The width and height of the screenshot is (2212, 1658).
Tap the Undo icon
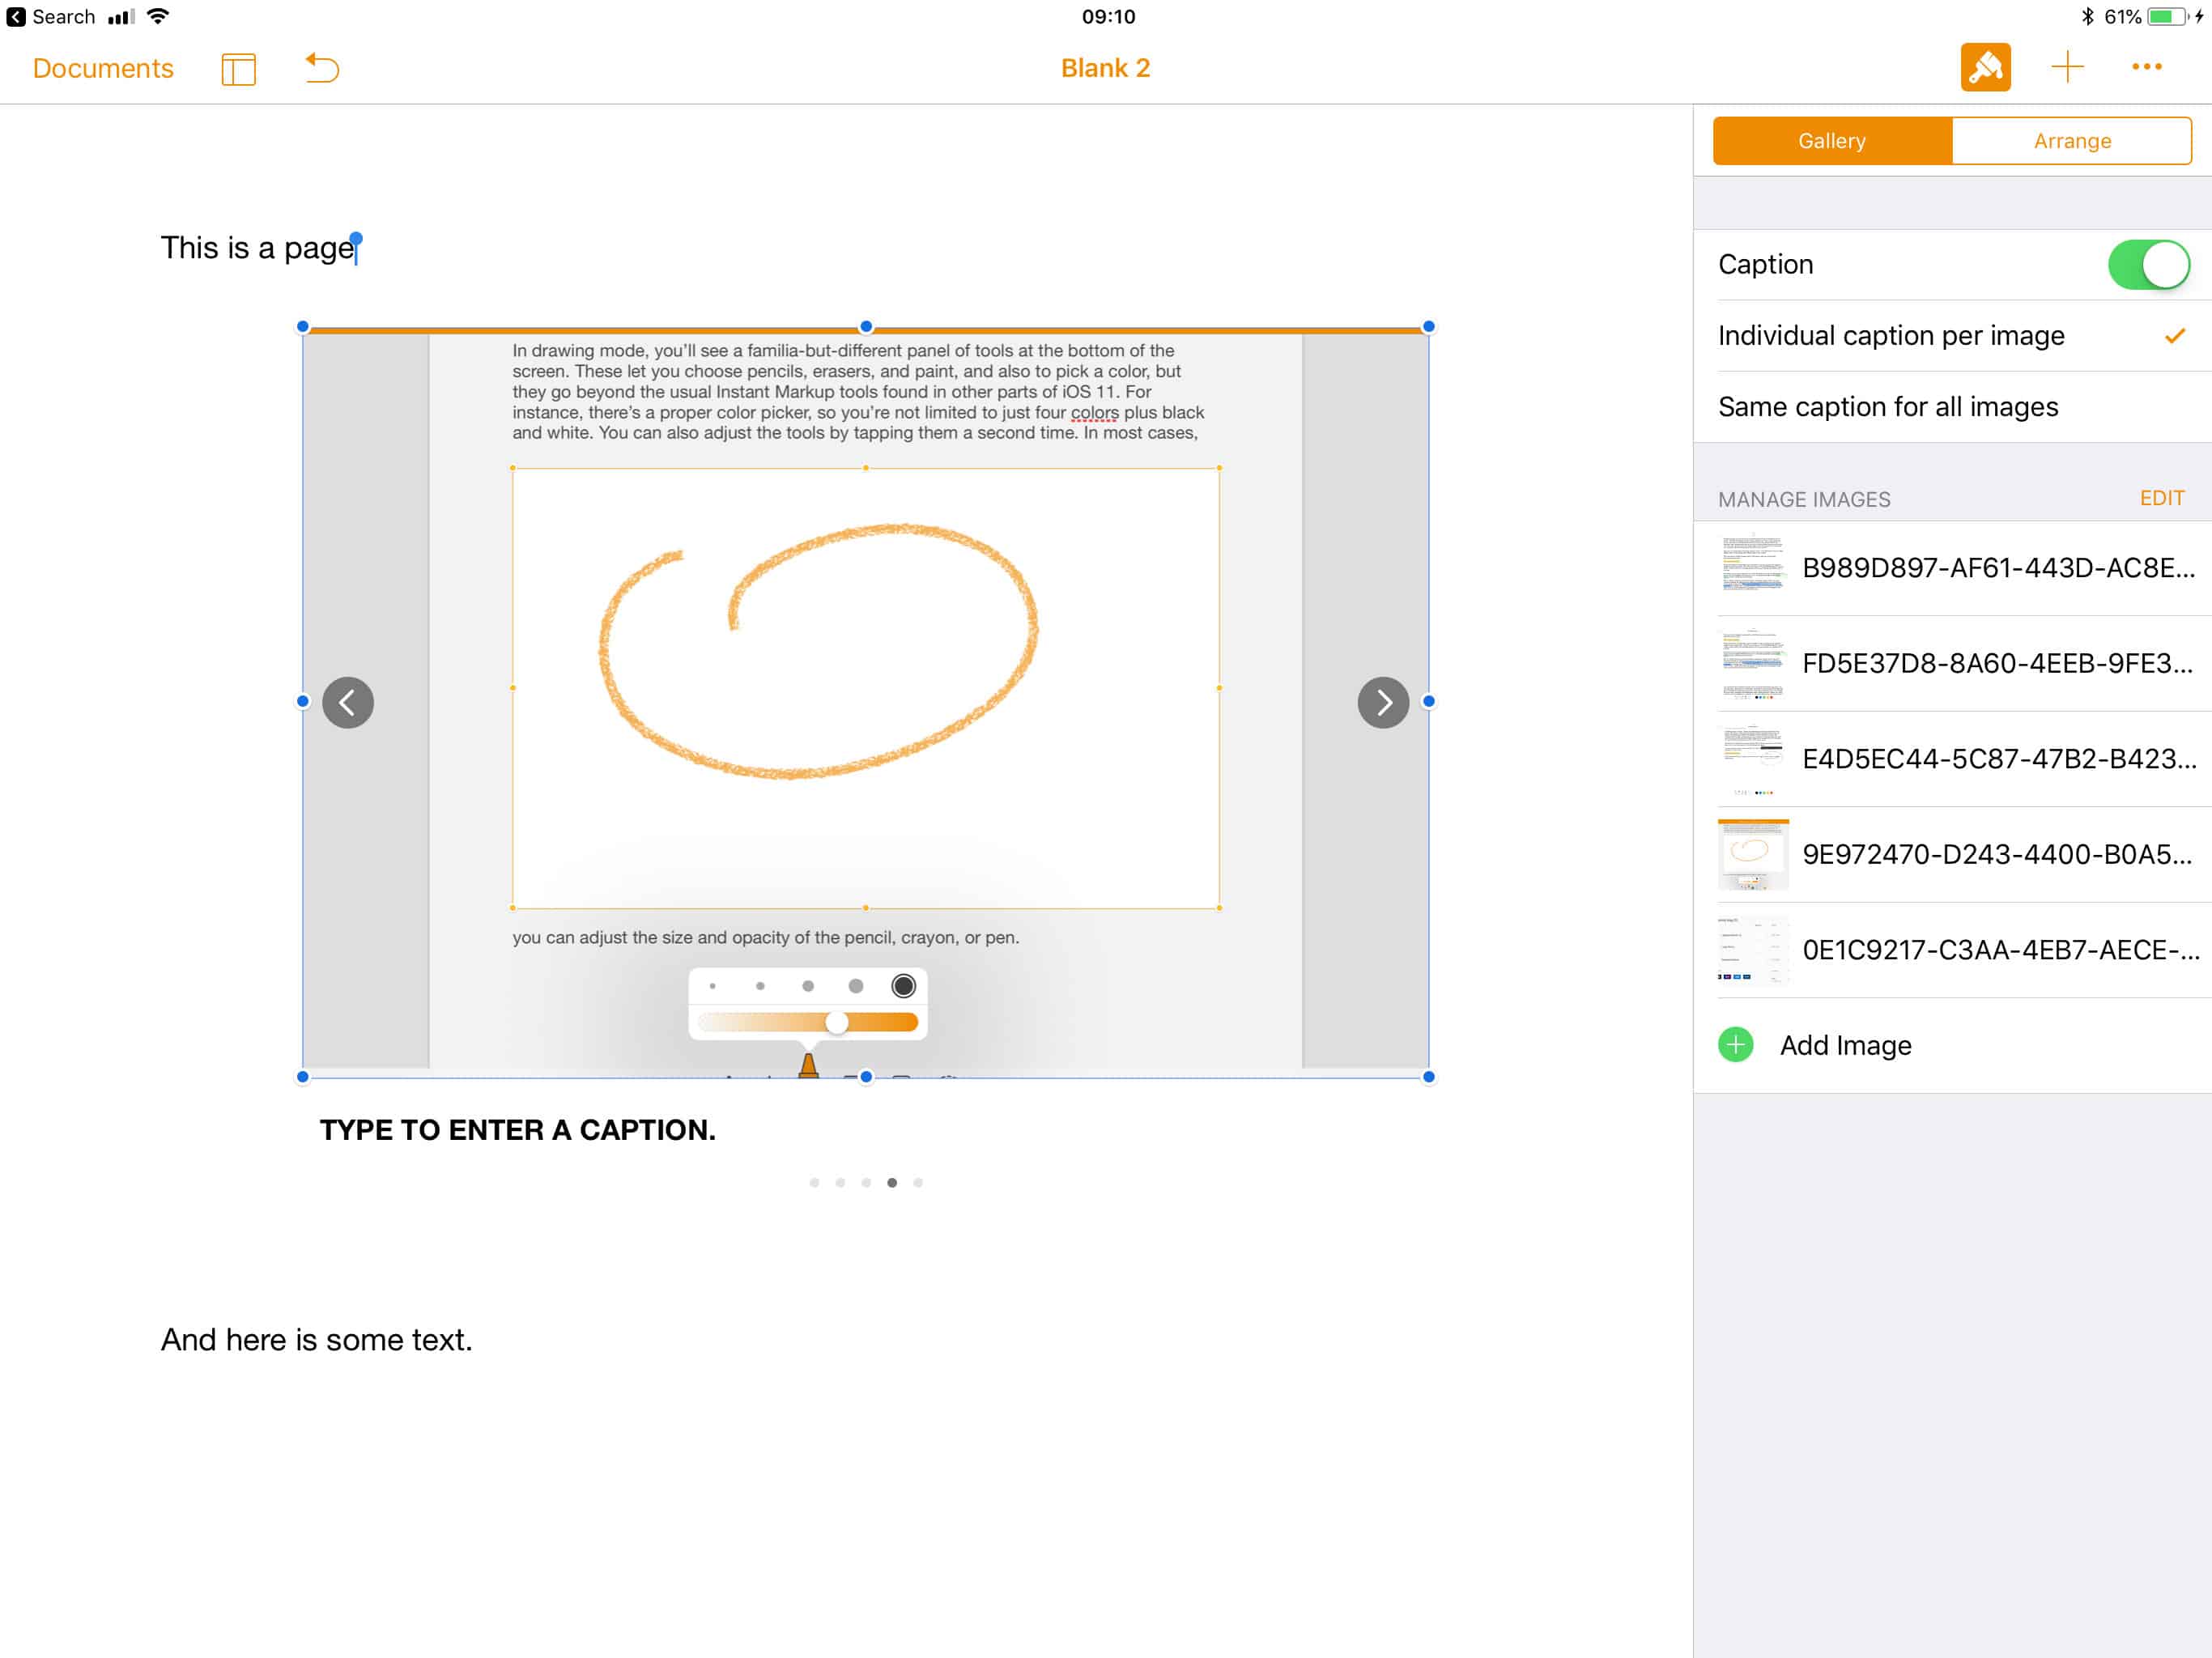(321, 68)
